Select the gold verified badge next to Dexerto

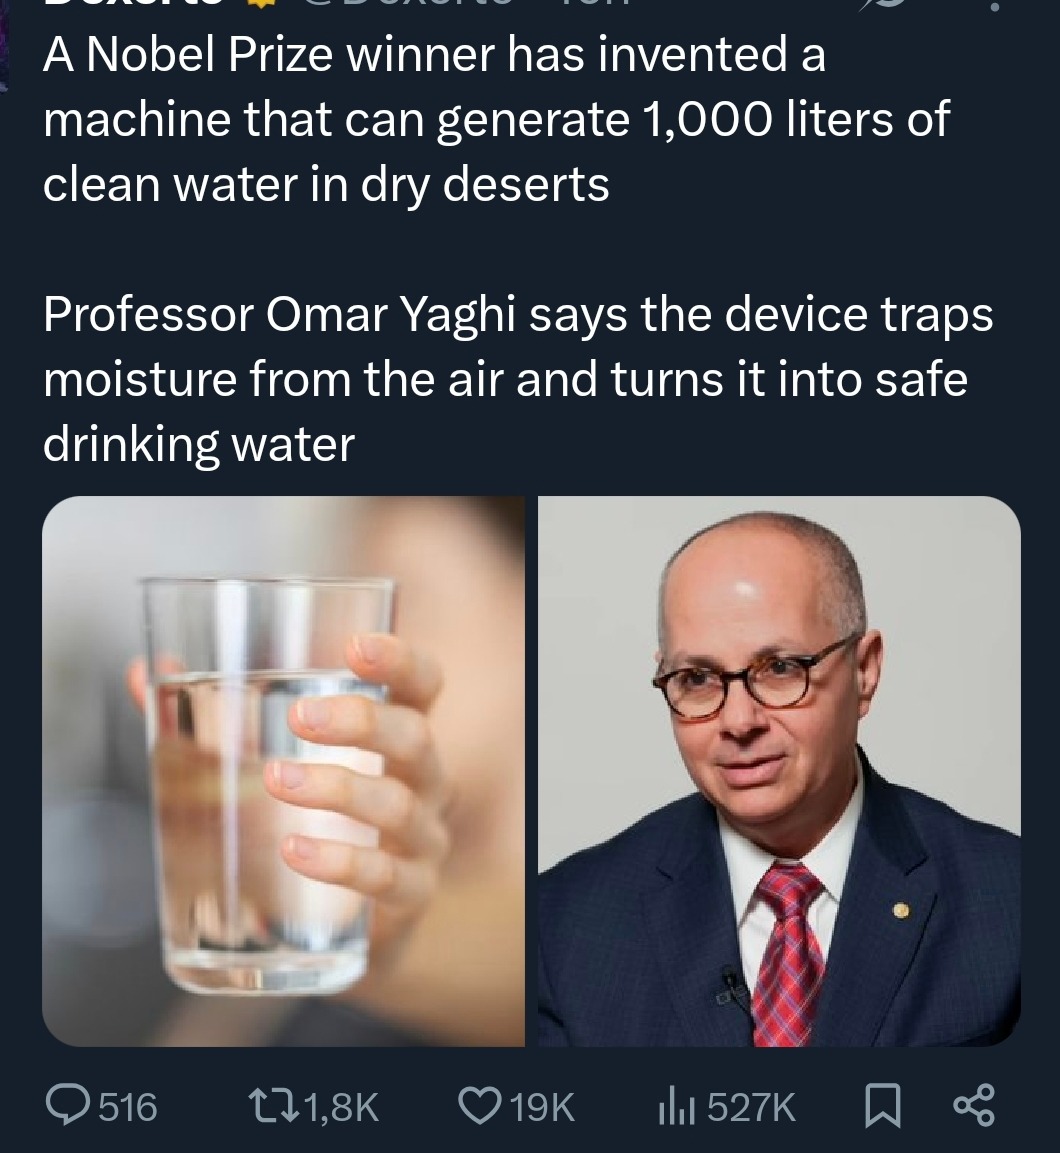[262, 4]
